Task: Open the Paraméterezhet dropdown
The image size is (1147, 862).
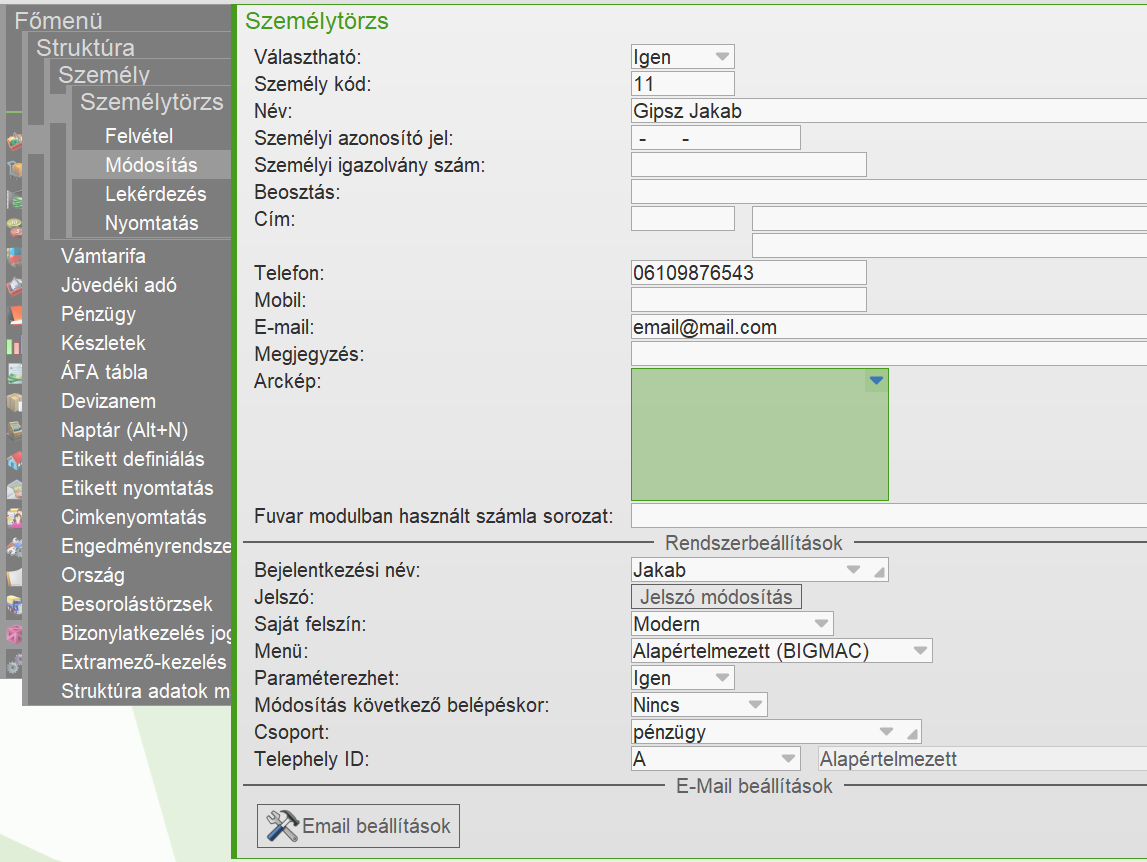Action: [722, 678]
